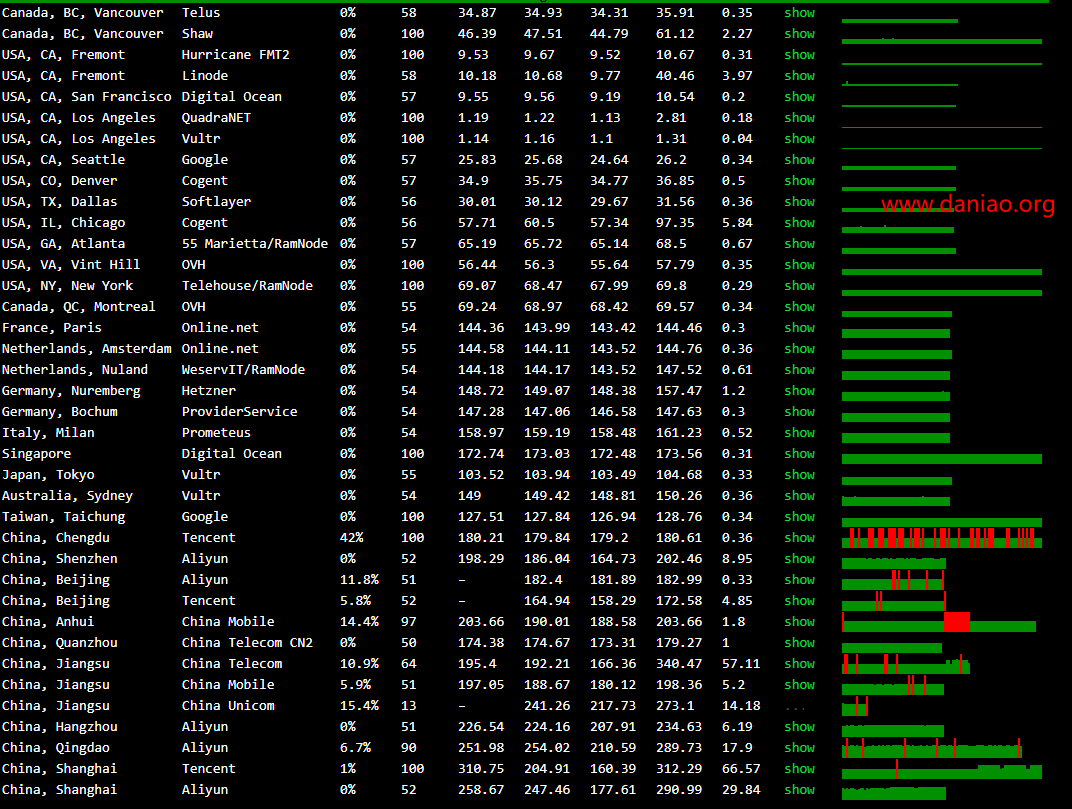Select '42%' loss value for Chengdu
Viewport: 1072px width, 809px height.
coord(351,538)
